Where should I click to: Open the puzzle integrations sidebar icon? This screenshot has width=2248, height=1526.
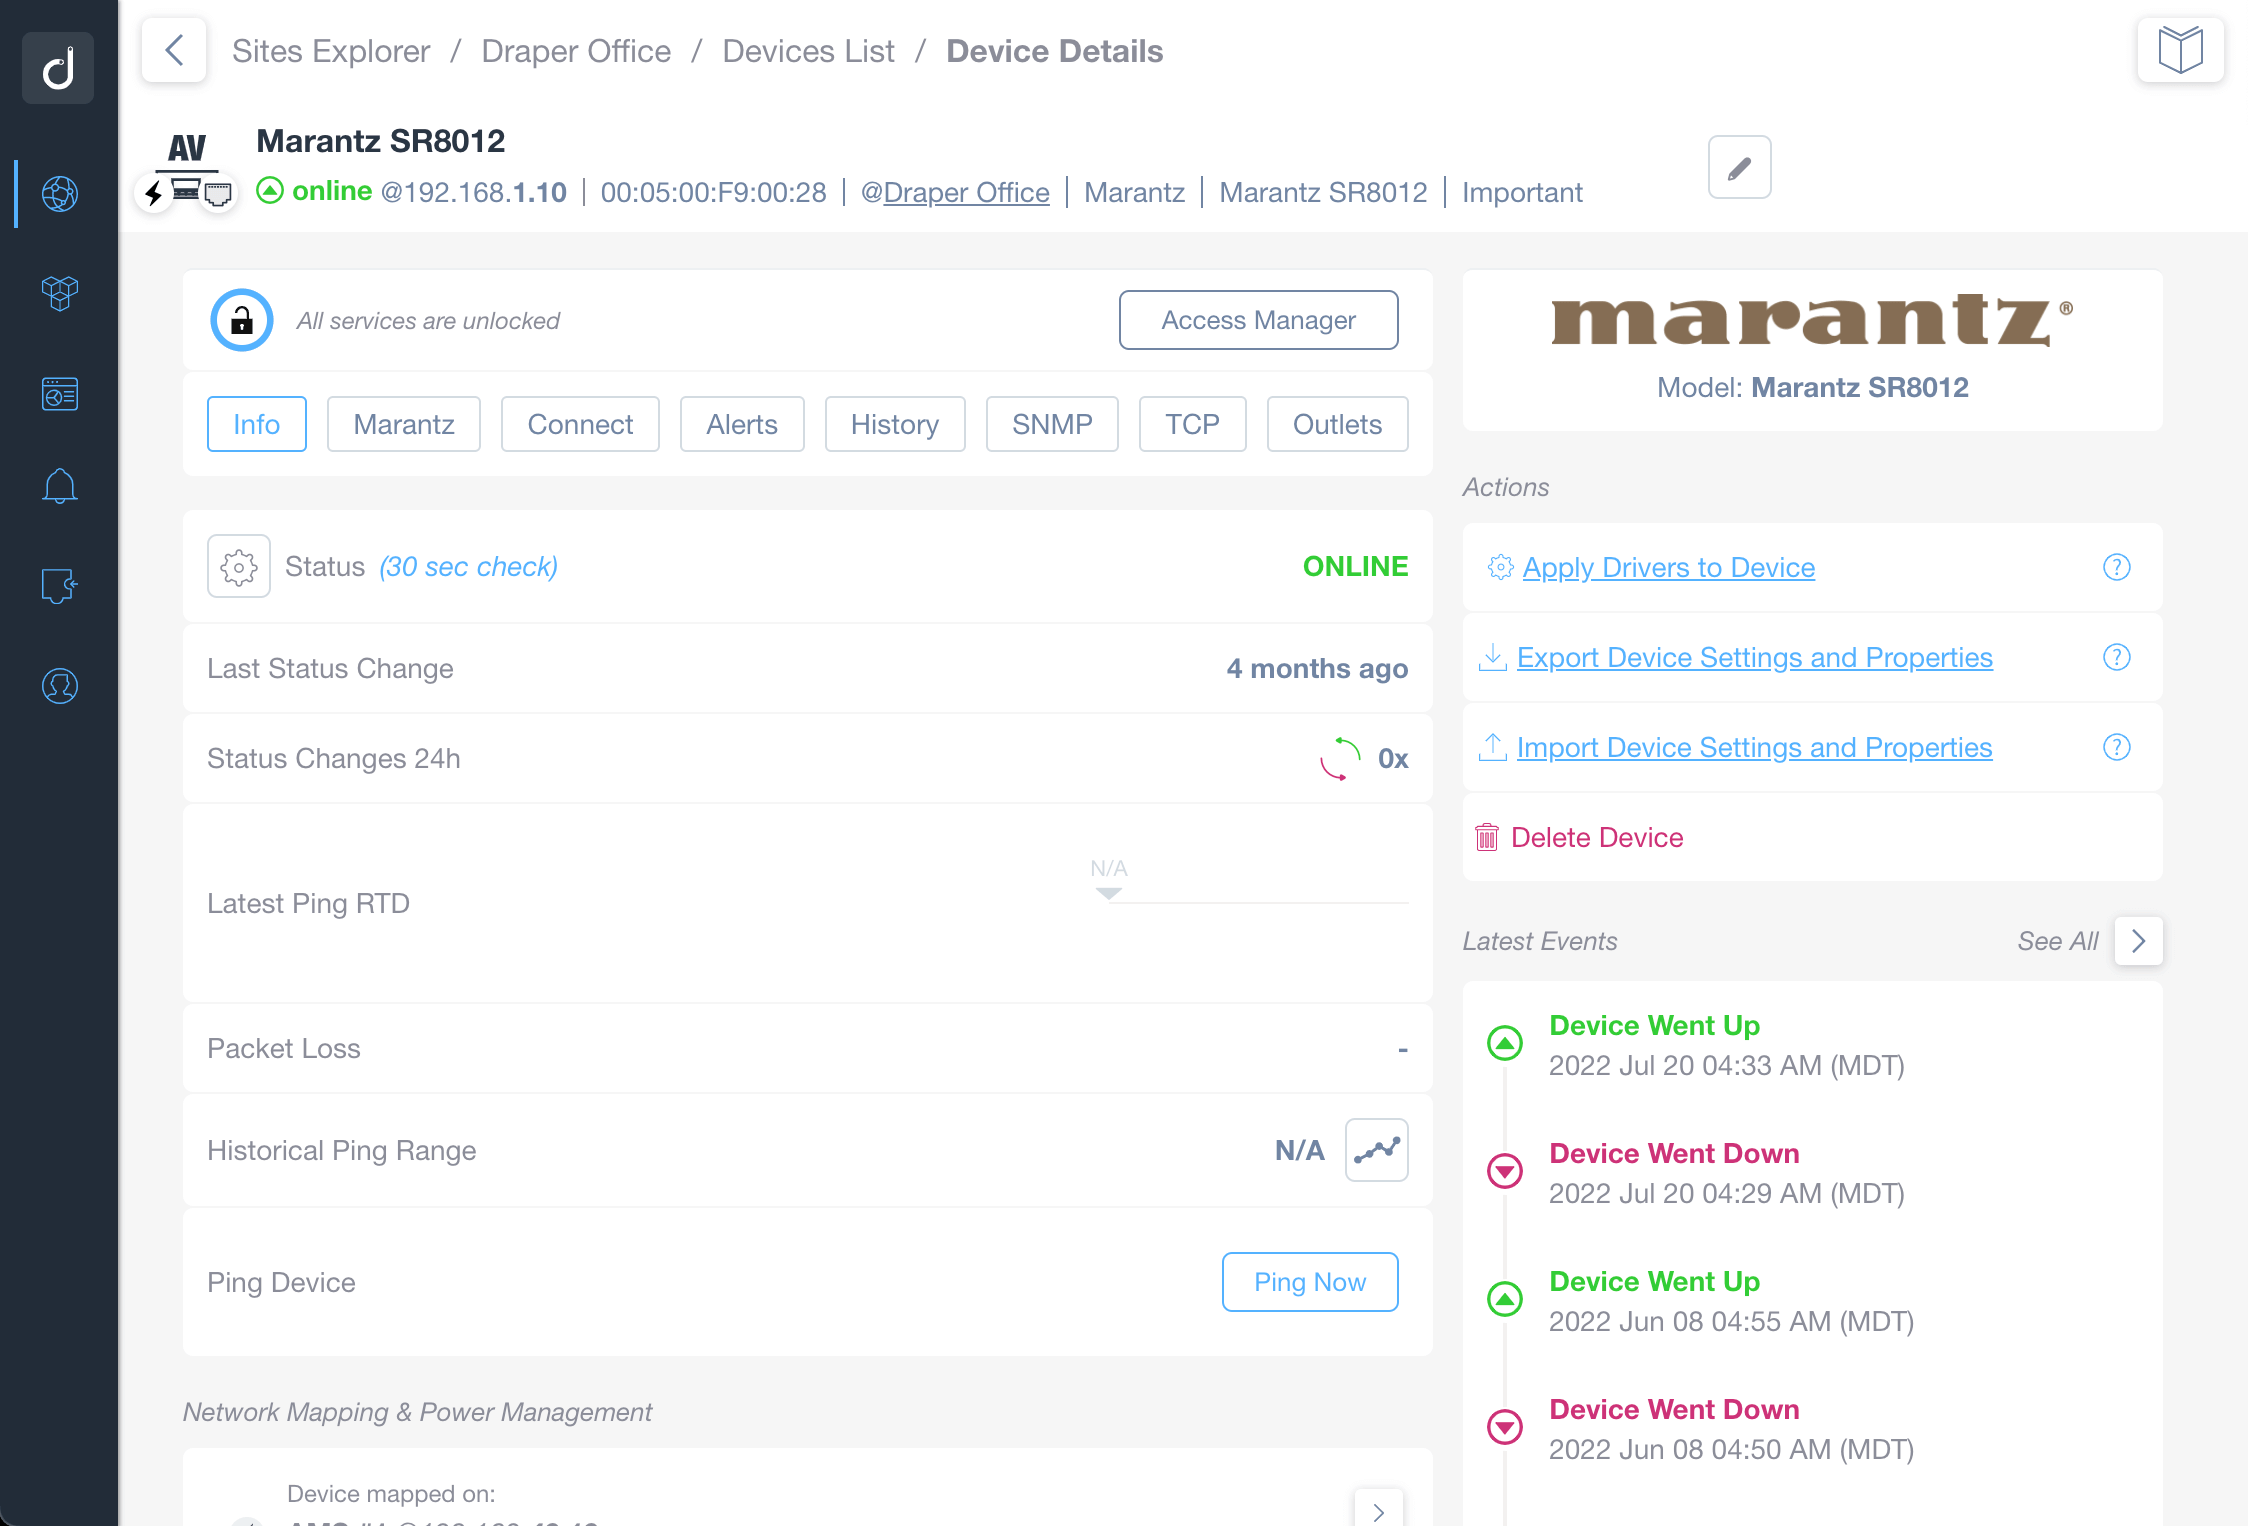click(x=60, y=586)
